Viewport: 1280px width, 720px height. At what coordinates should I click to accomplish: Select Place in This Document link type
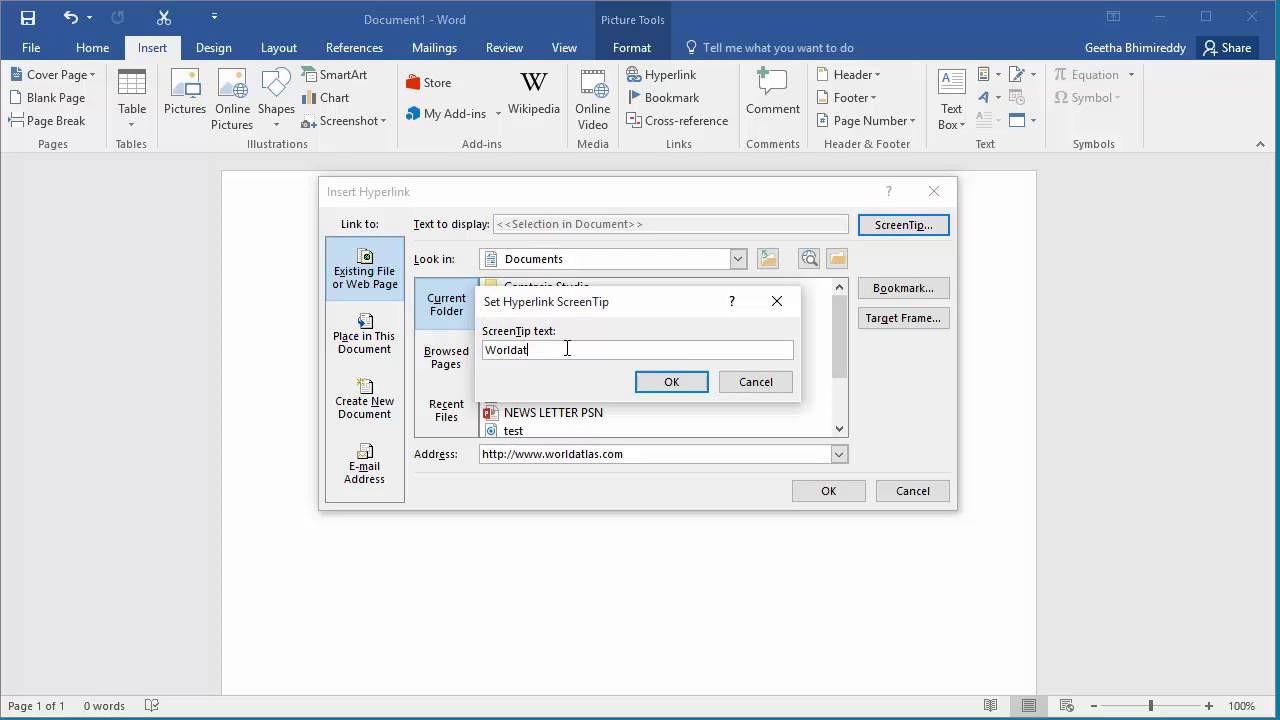[365, 334]
